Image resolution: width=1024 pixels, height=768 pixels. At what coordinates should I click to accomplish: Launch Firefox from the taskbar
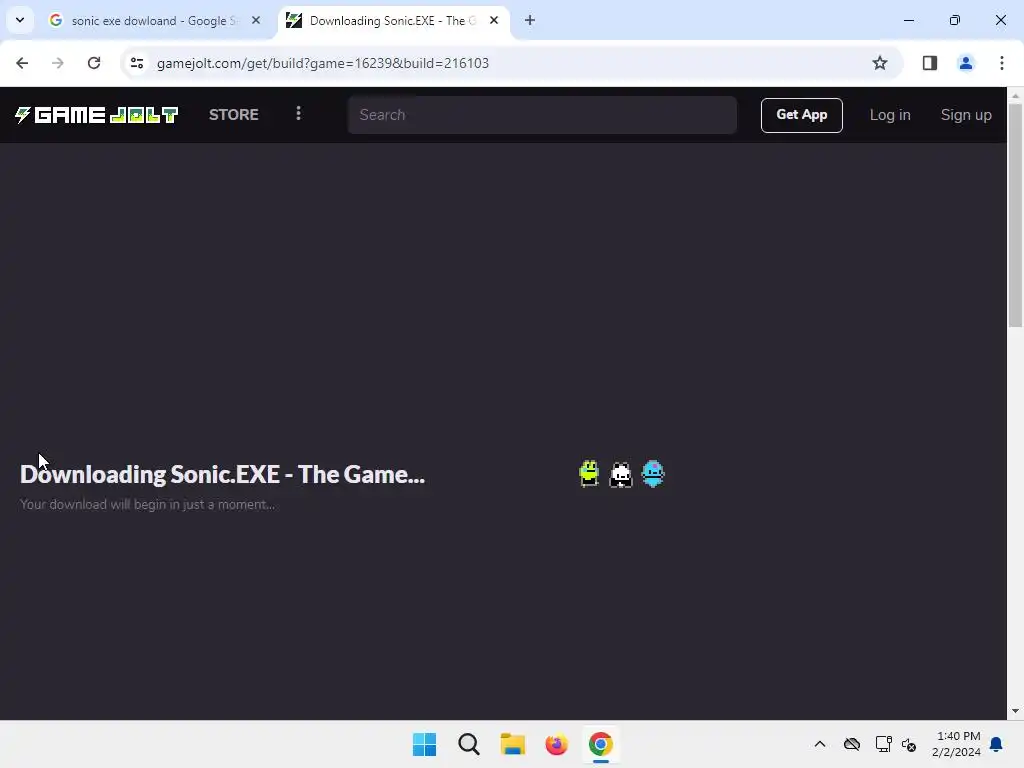point(556,744)
